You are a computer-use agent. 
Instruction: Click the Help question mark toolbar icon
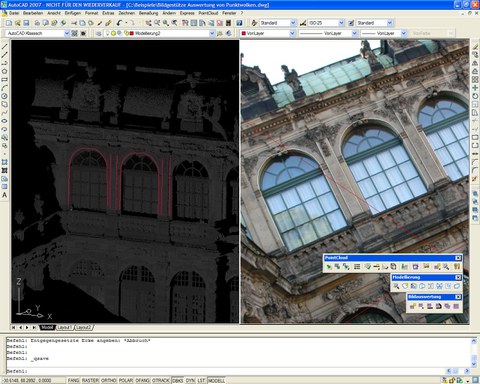tap(239, 23)
